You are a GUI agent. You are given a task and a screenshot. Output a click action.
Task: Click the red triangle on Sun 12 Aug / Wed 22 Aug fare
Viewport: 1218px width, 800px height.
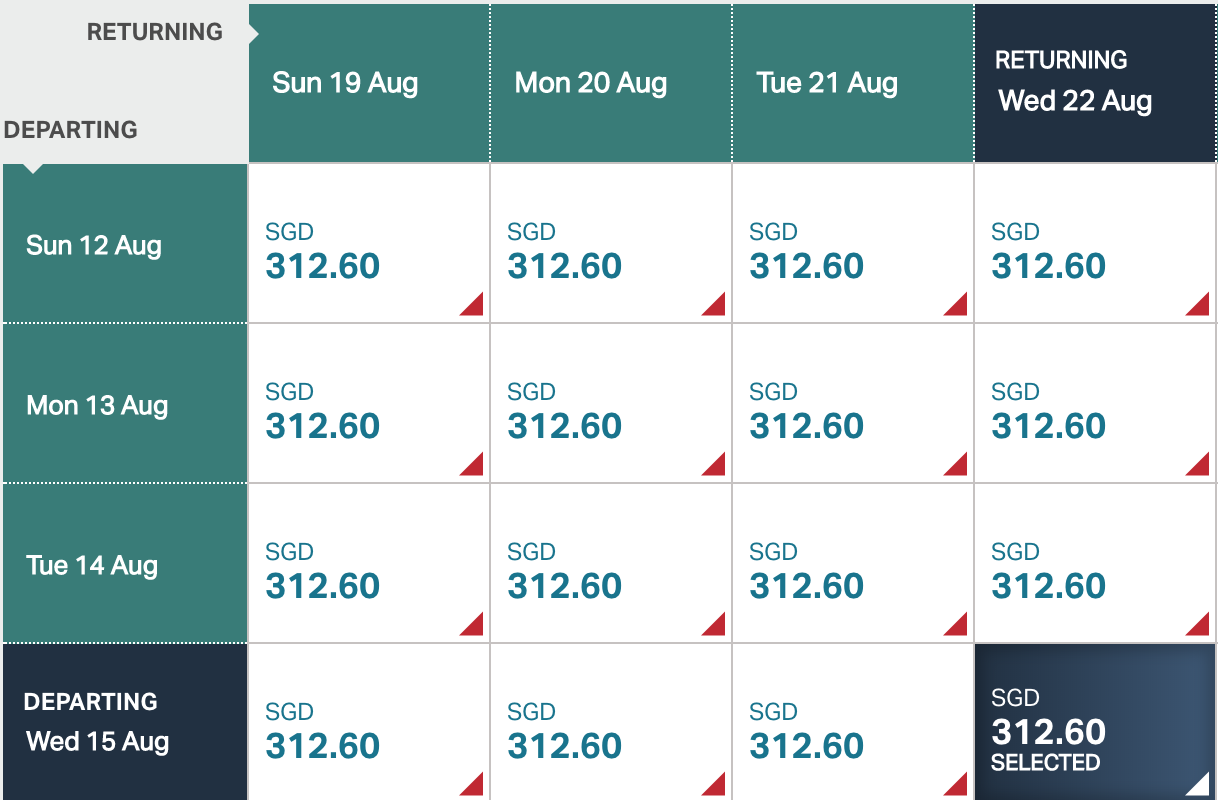point(1199,305)
